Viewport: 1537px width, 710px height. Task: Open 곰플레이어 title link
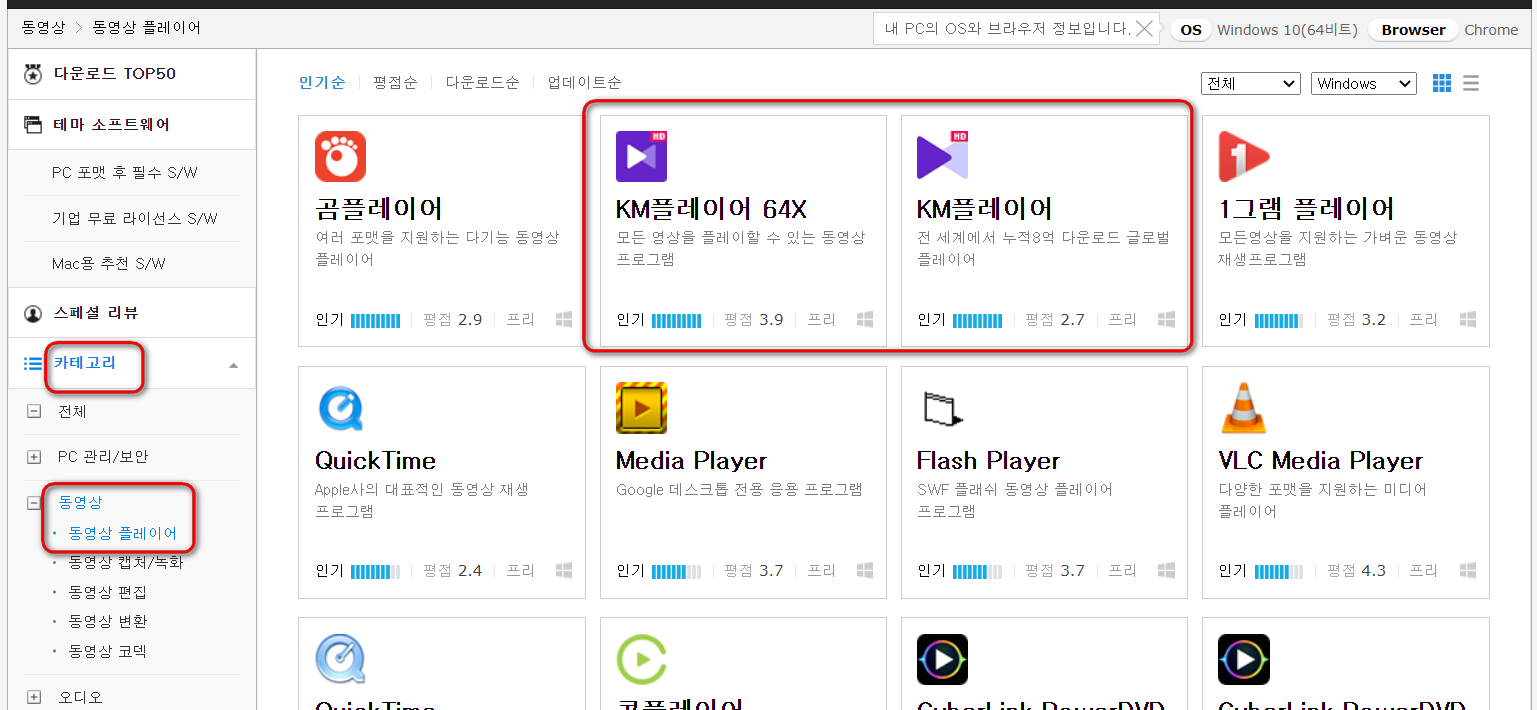pos(379,209)
